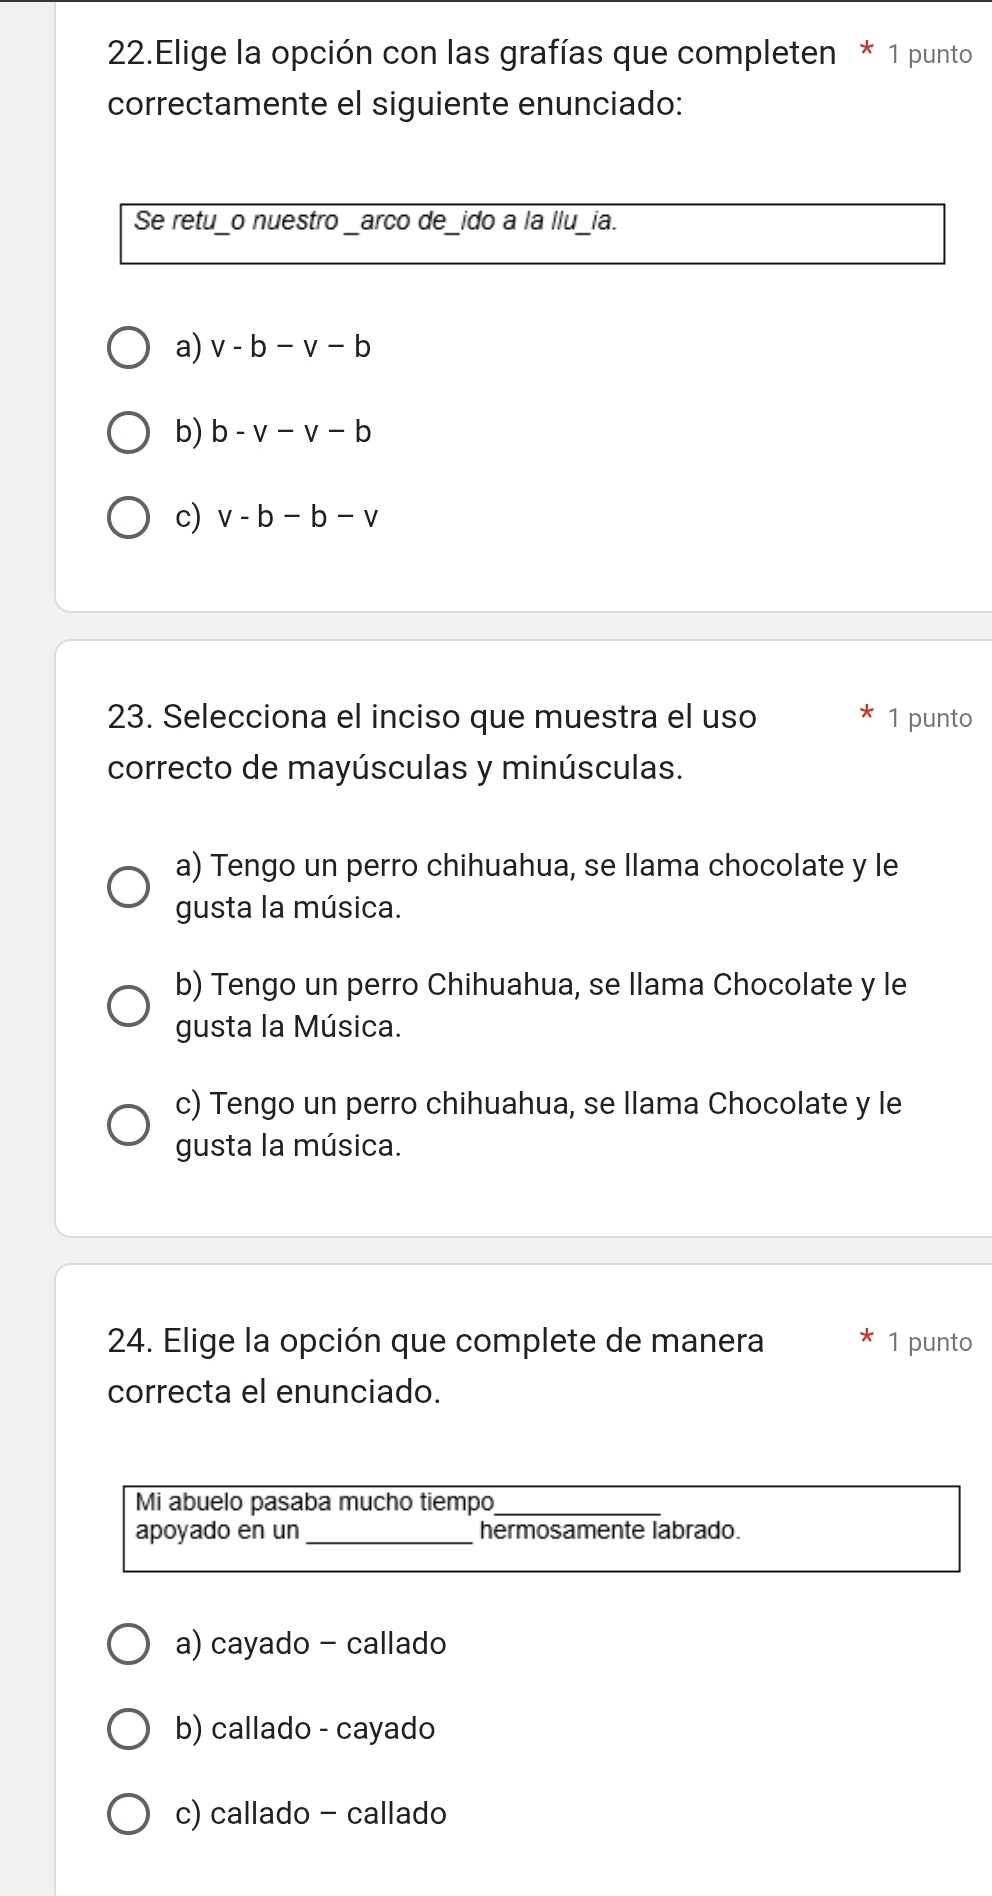The height and width of the screenshot is (1896, 992).
Task: Pick answer c) with capitalized Chocolate only
Action: click(129, 1124)
